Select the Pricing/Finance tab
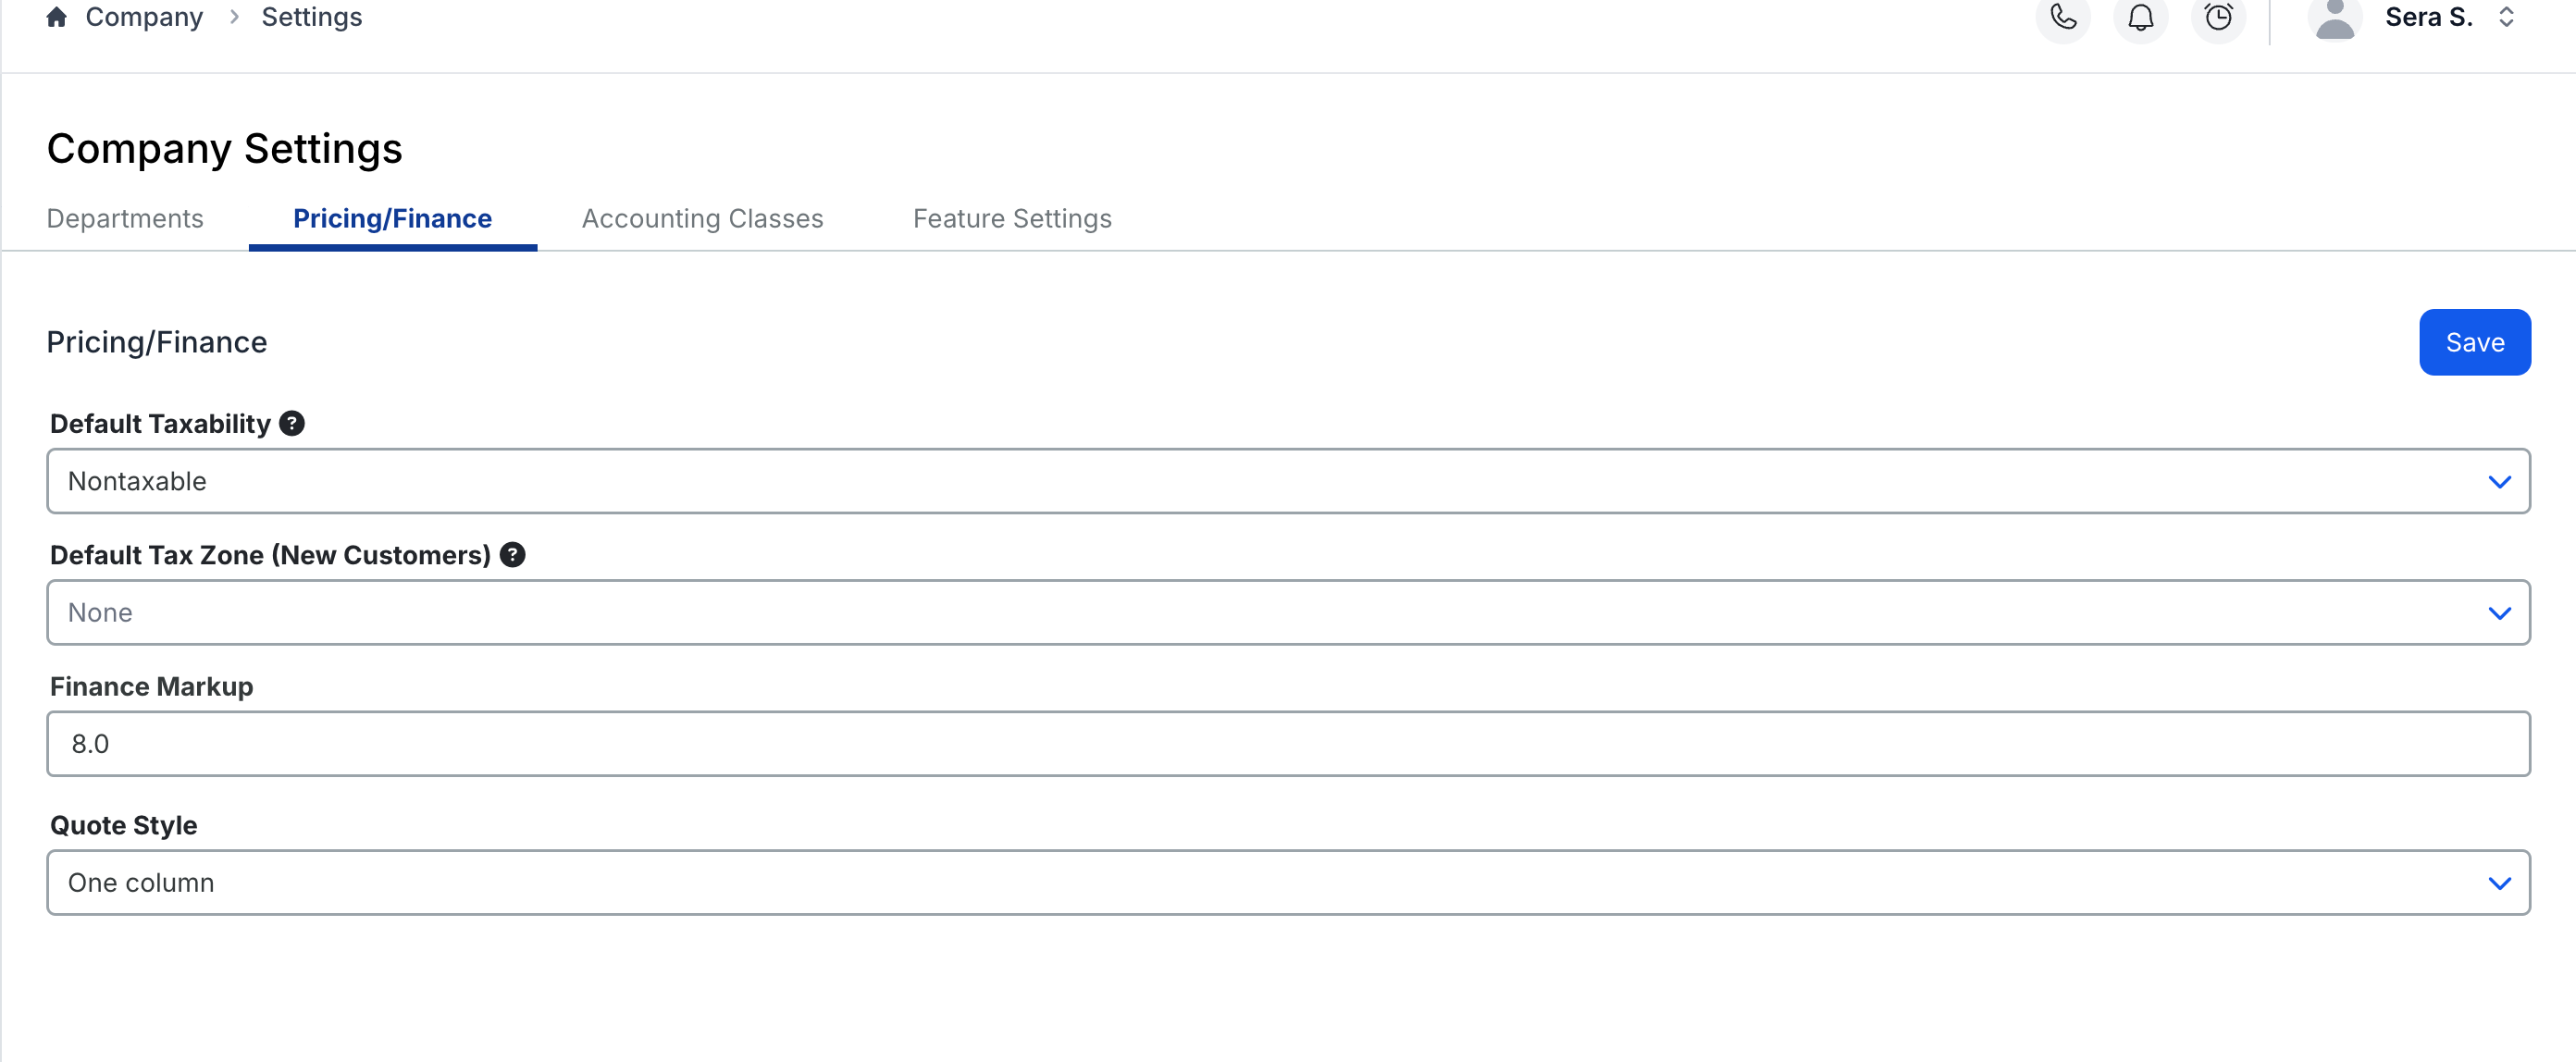 [392, 218]
